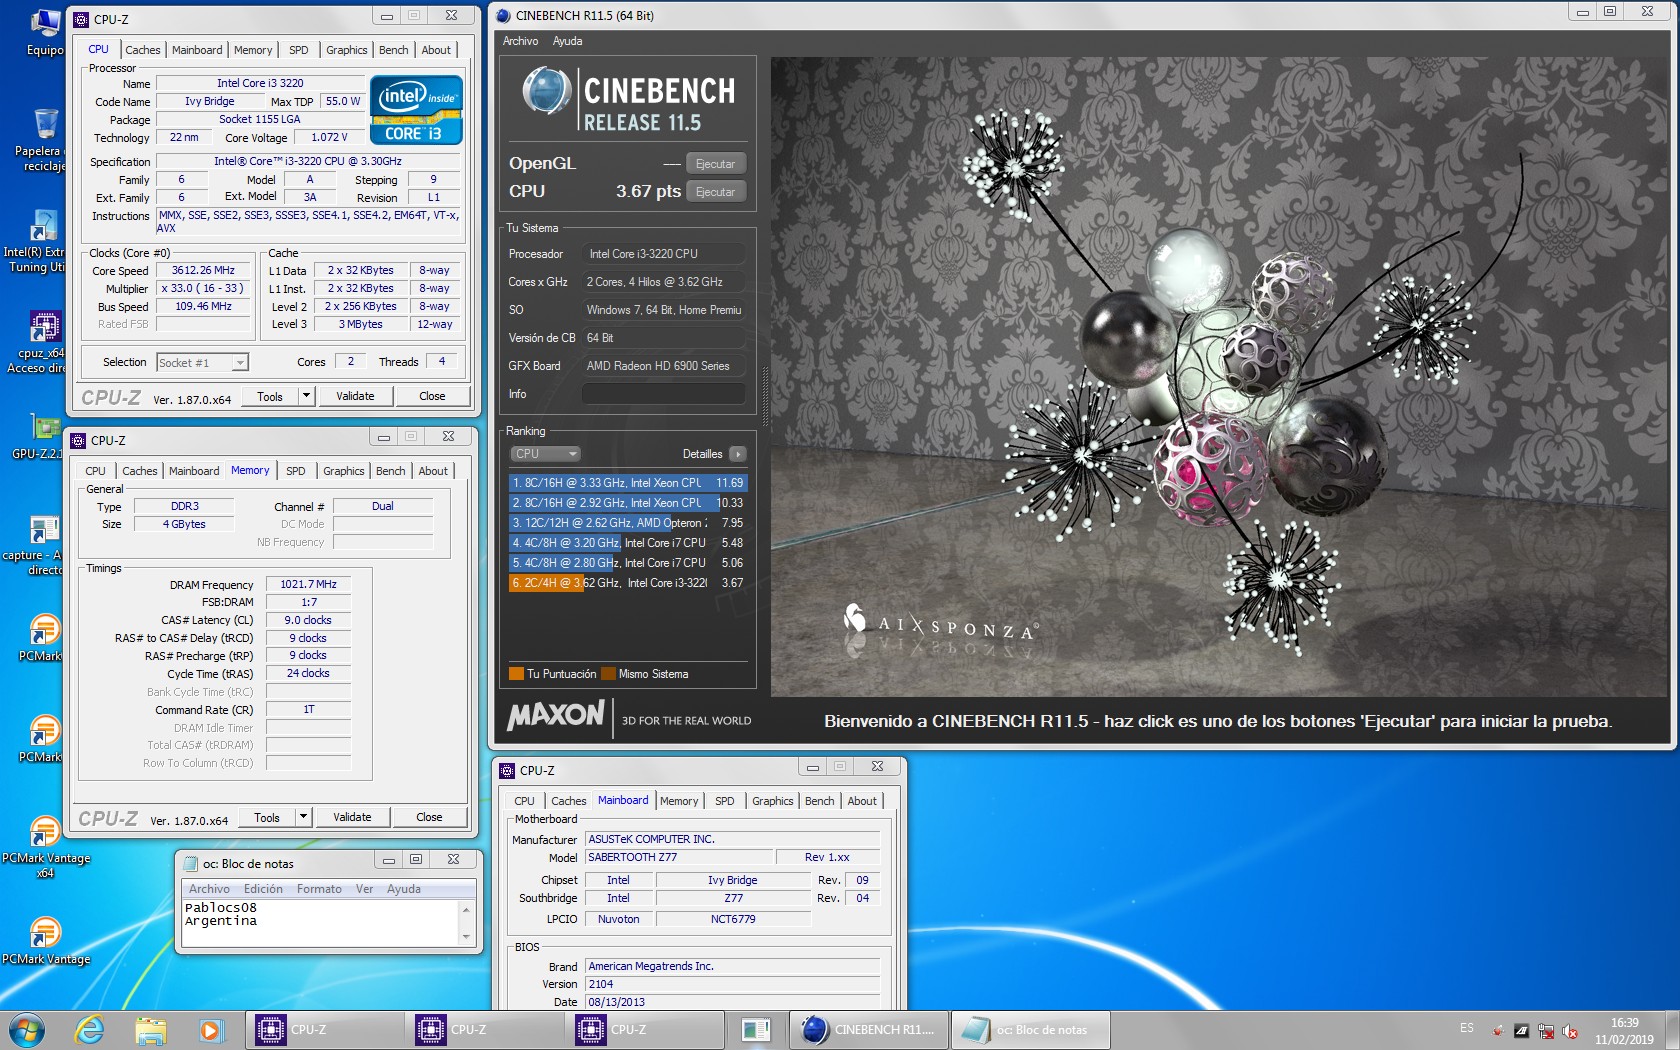Viewport: 1680px width, 1050px height.
Task: Switch to the CINEBENCH R11 taskbar button
Action: [x=869, y=1029]
